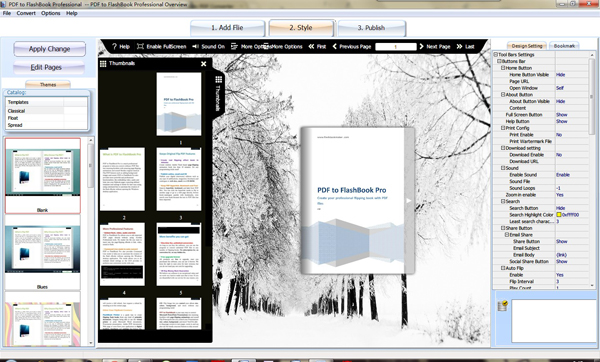600x362 pixels.
Task: Click the Thumbnails grid side tab icon
Action: pyautogui.click(x=218, y=79)
